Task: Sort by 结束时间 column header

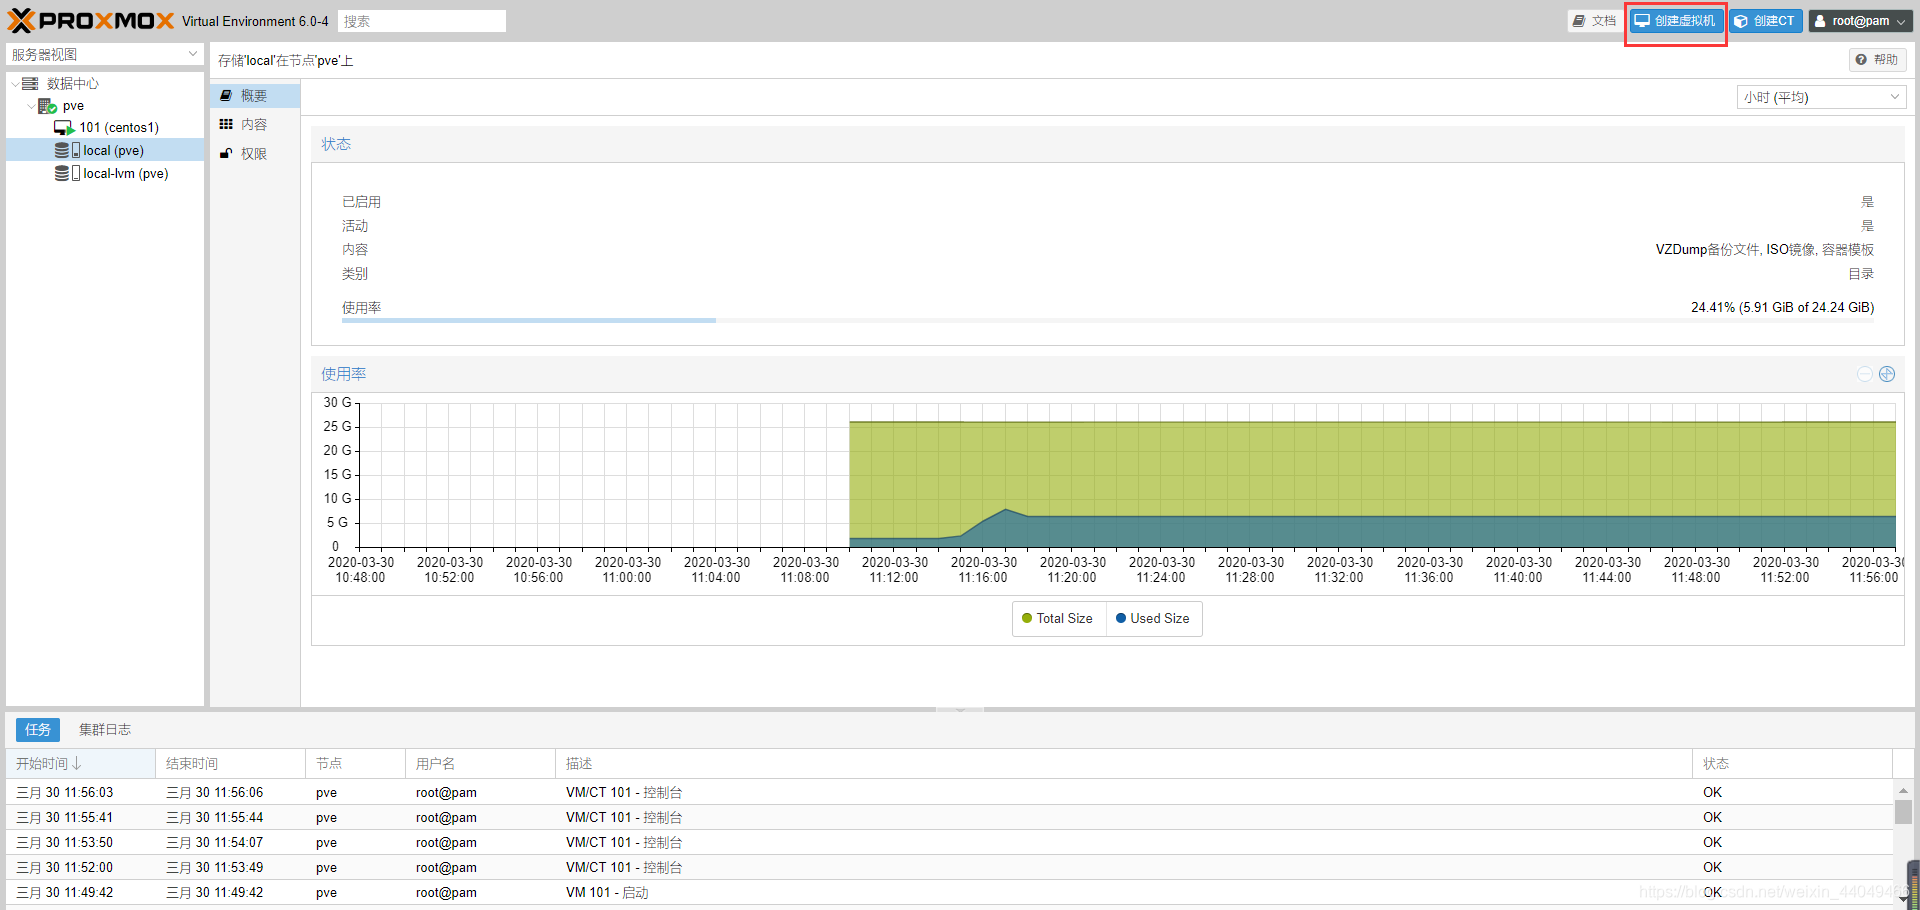Action: 230,764
